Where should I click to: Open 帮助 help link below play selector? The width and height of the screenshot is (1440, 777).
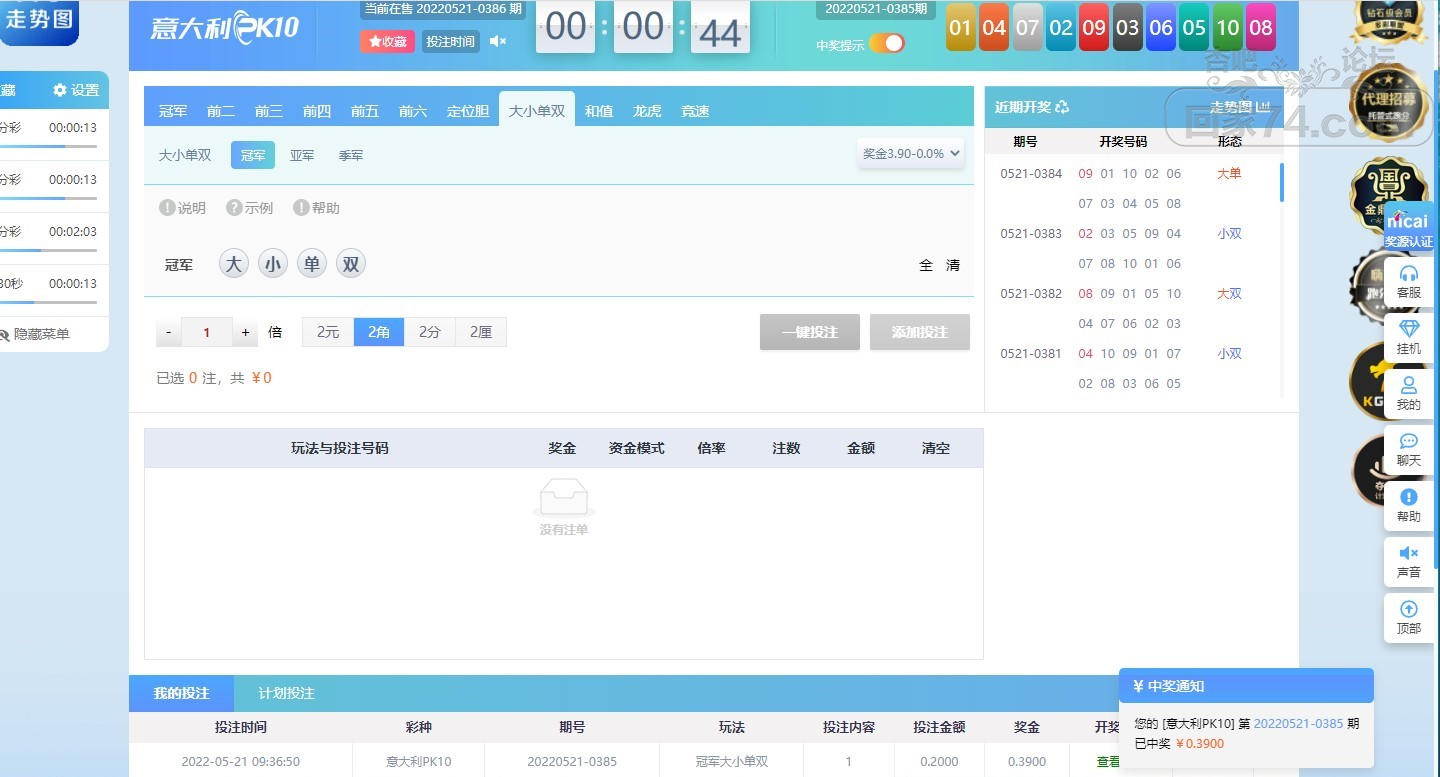tap(316, 208)
